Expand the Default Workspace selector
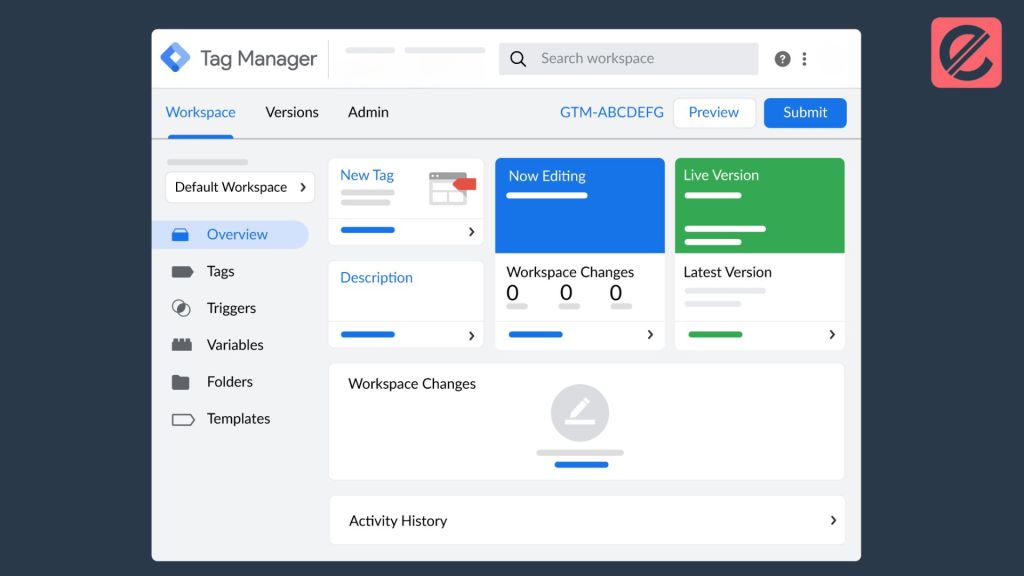 [x=240, y=187]
